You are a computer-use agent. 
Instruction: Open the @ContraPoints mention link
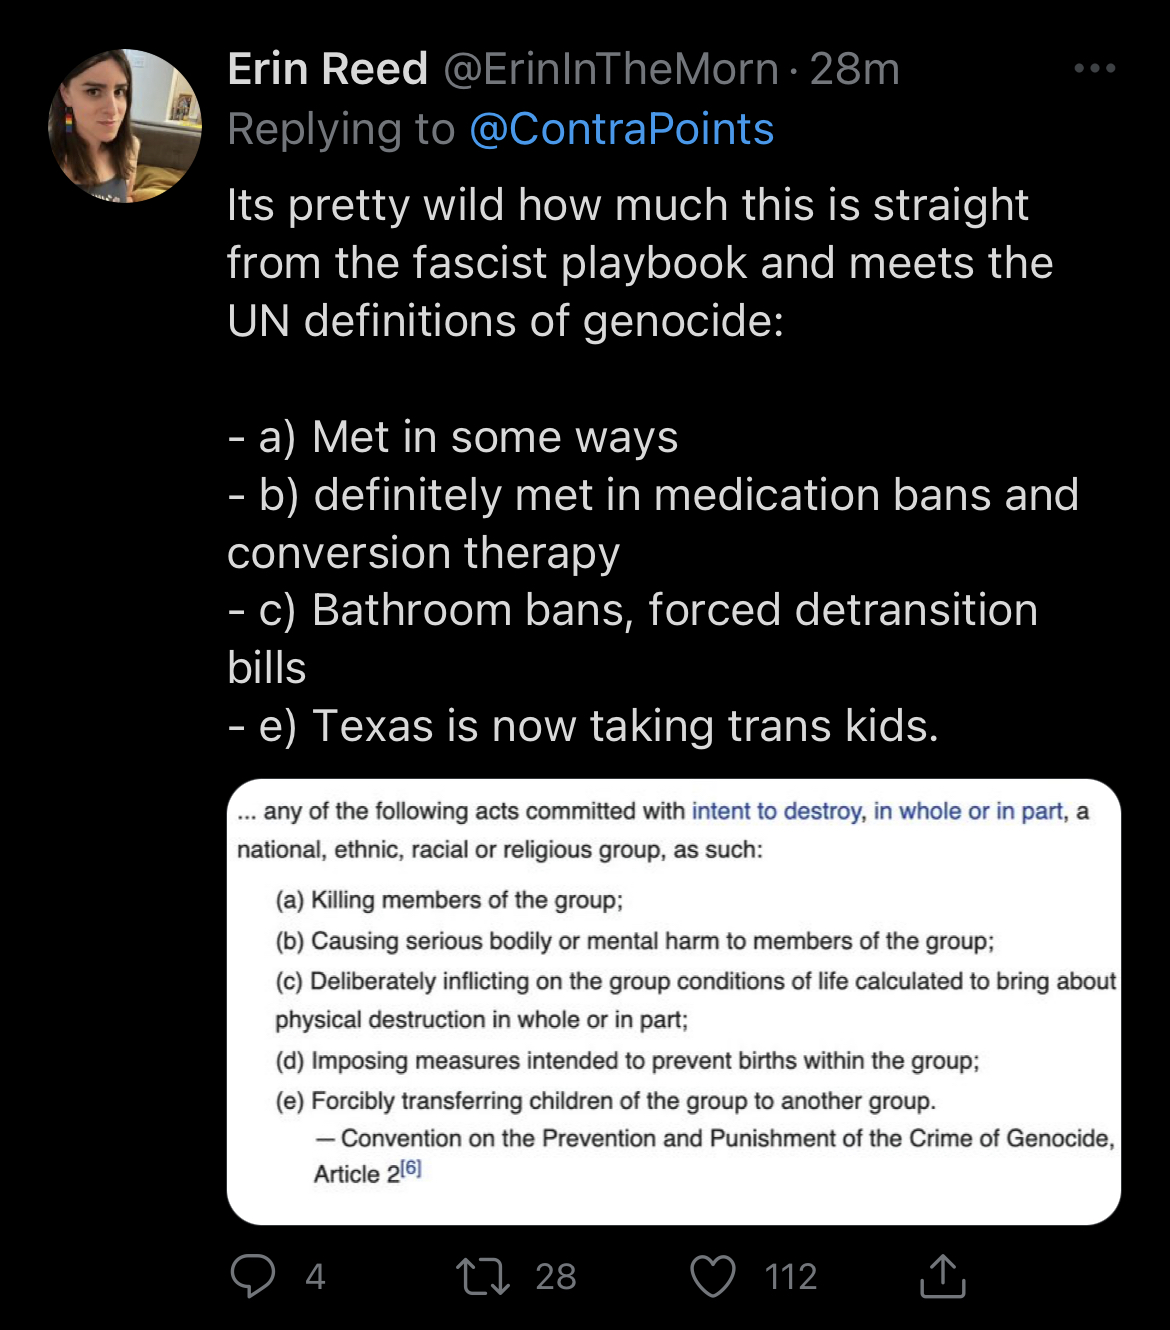[x=621, y=130]
